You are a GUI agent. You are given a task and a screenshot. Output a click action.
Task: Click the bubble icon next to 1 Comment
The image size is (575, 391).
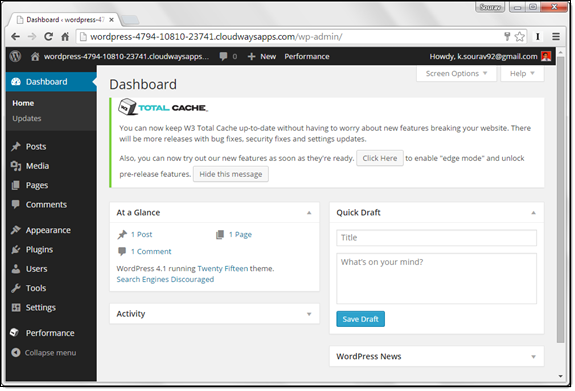pos(122,251)
